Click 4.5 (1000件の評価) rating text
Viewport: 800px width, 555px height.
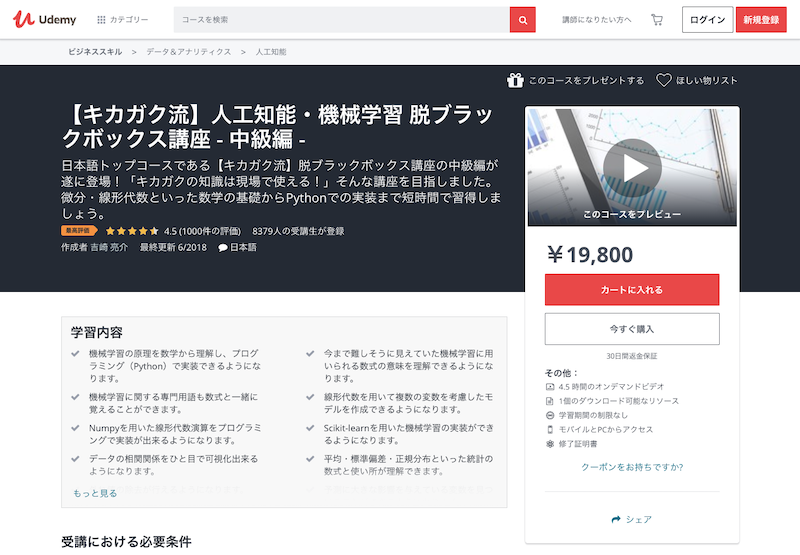[x=203, y=231]
